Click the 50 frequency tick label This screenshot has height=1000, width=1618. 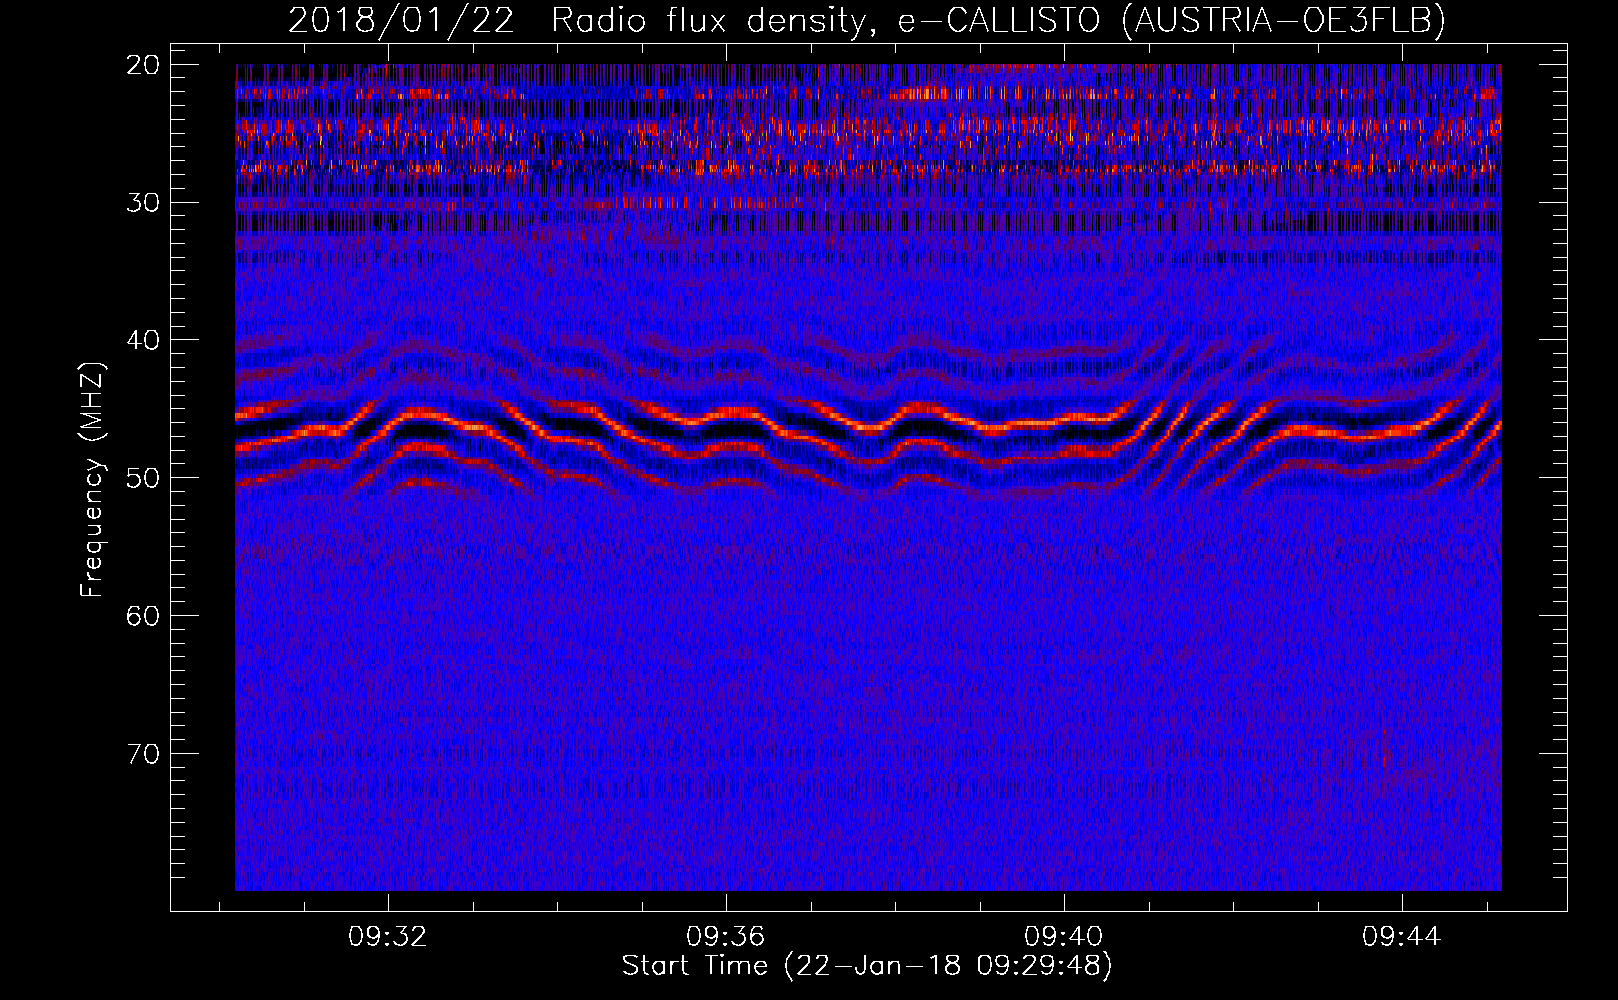[x=144, y=478]
